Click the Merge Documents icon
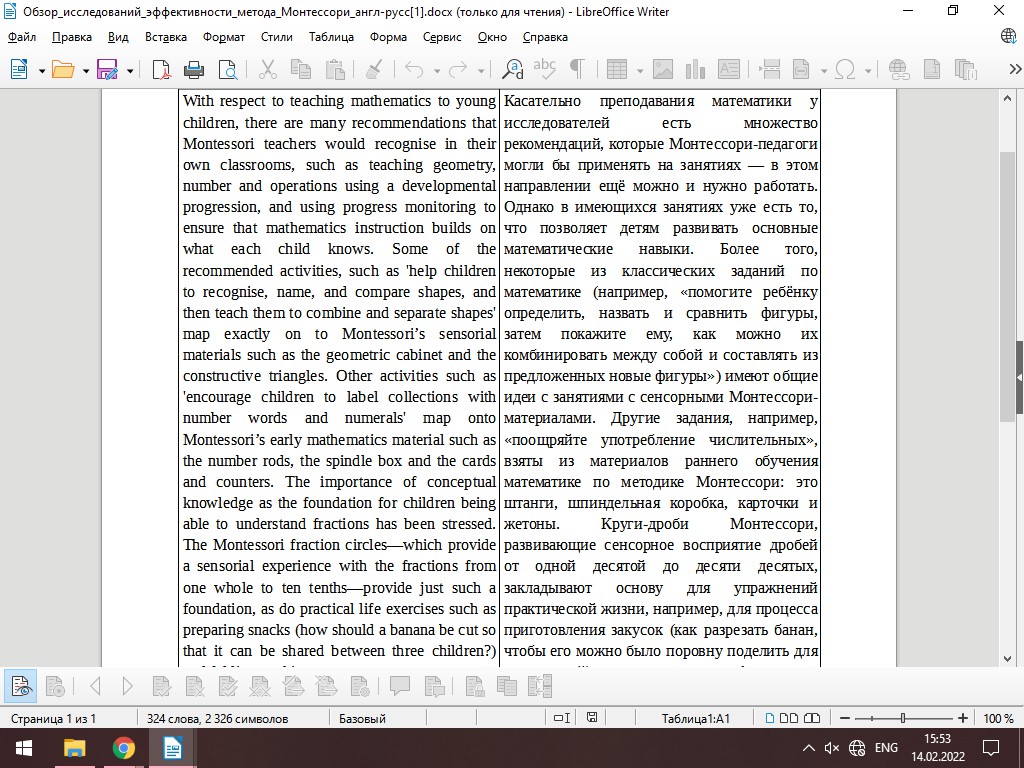The image size is (1024, 768). coord(541,686)
